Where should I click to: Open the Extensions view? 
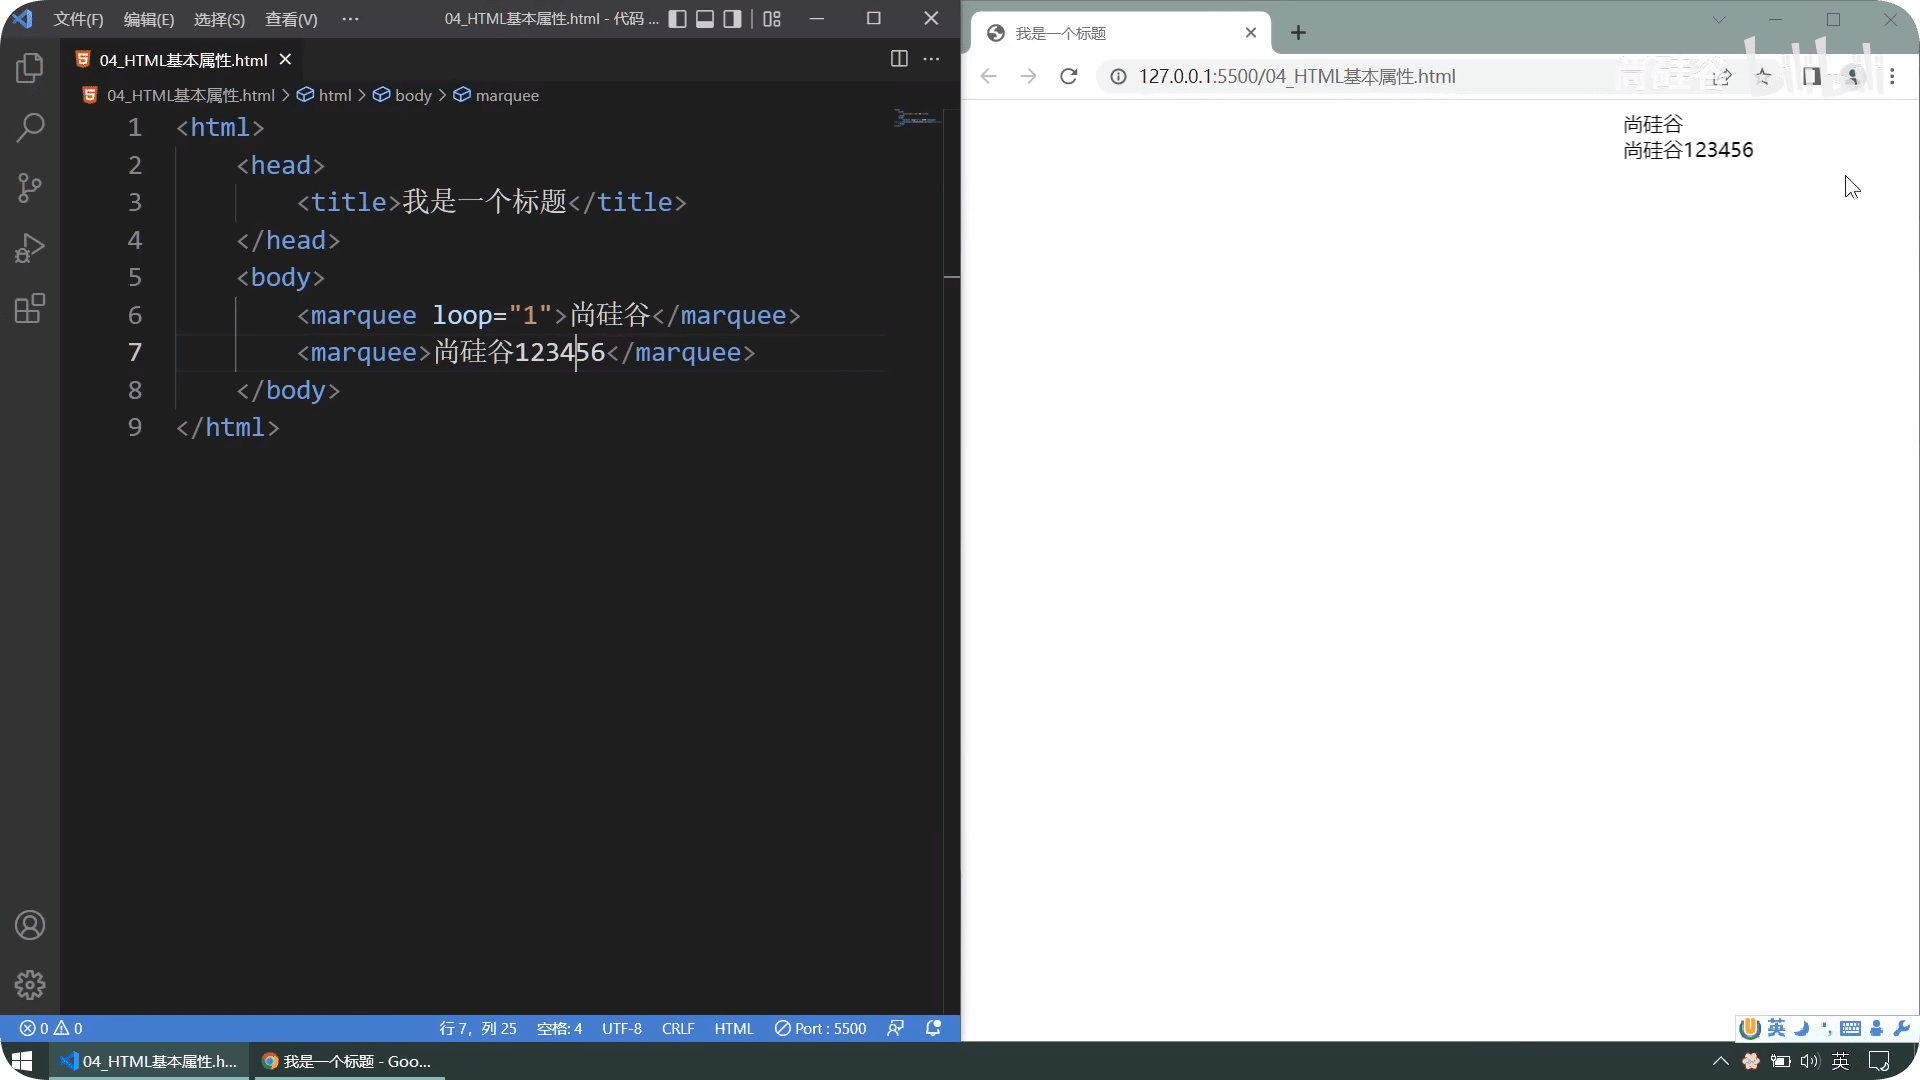click(x=30, y=308)
